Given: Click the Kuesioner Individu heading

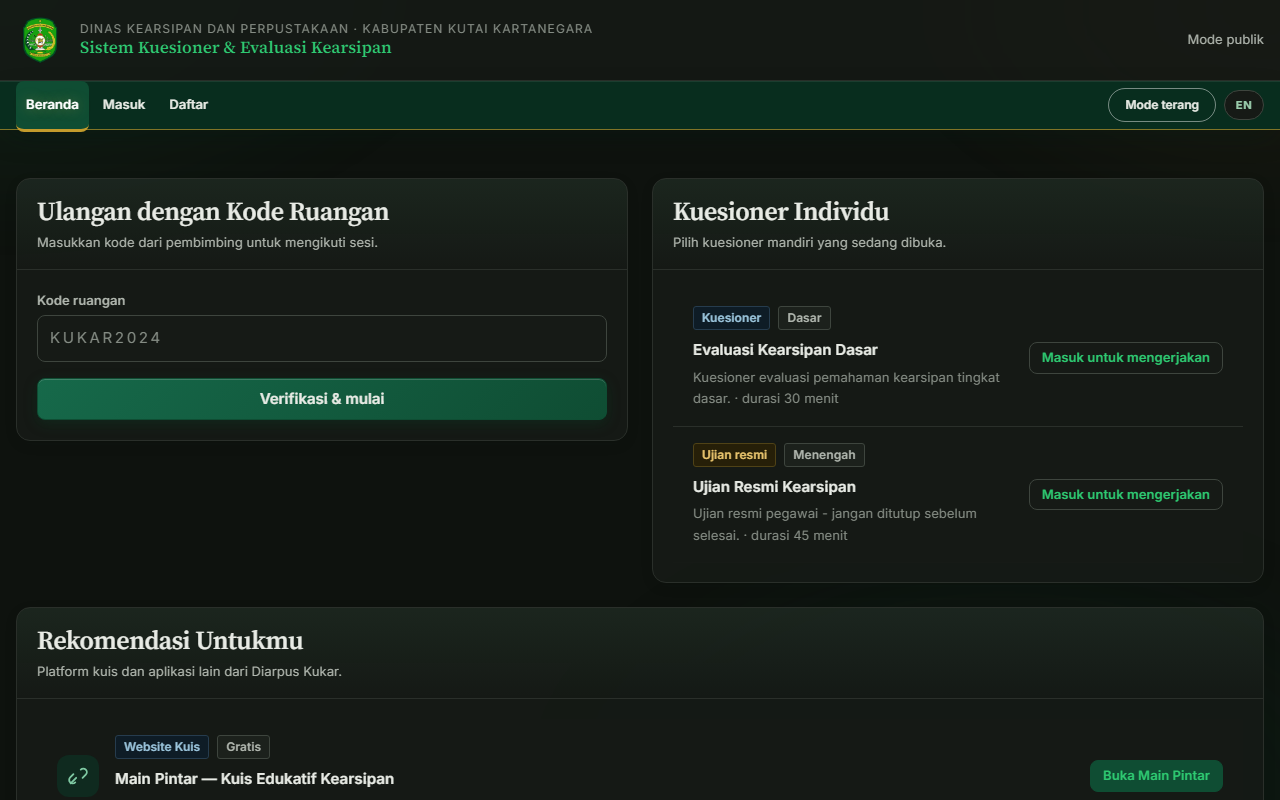Looking at the screenshot, I should pyautogui.click(x=781, y=212).
